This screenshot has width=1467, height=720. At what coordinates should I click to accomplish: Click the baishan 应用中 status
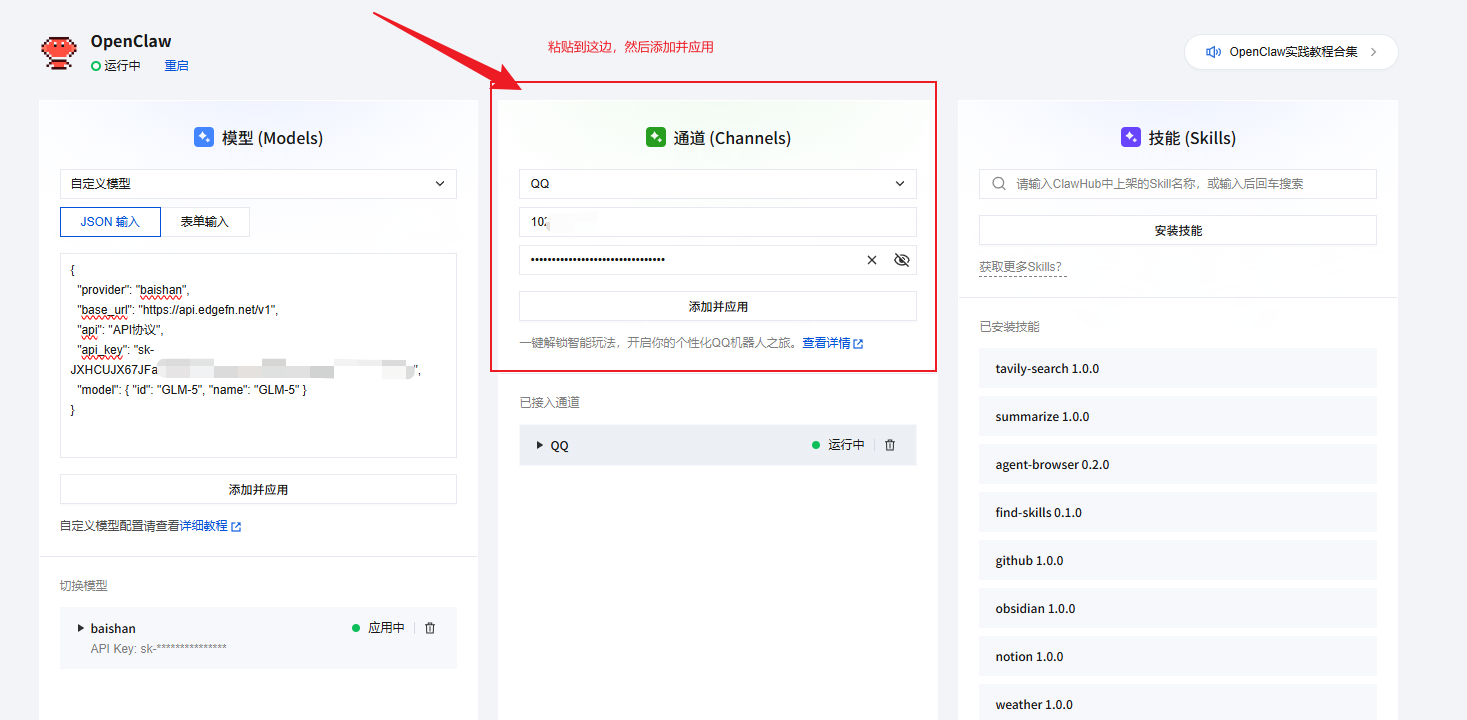378,628
